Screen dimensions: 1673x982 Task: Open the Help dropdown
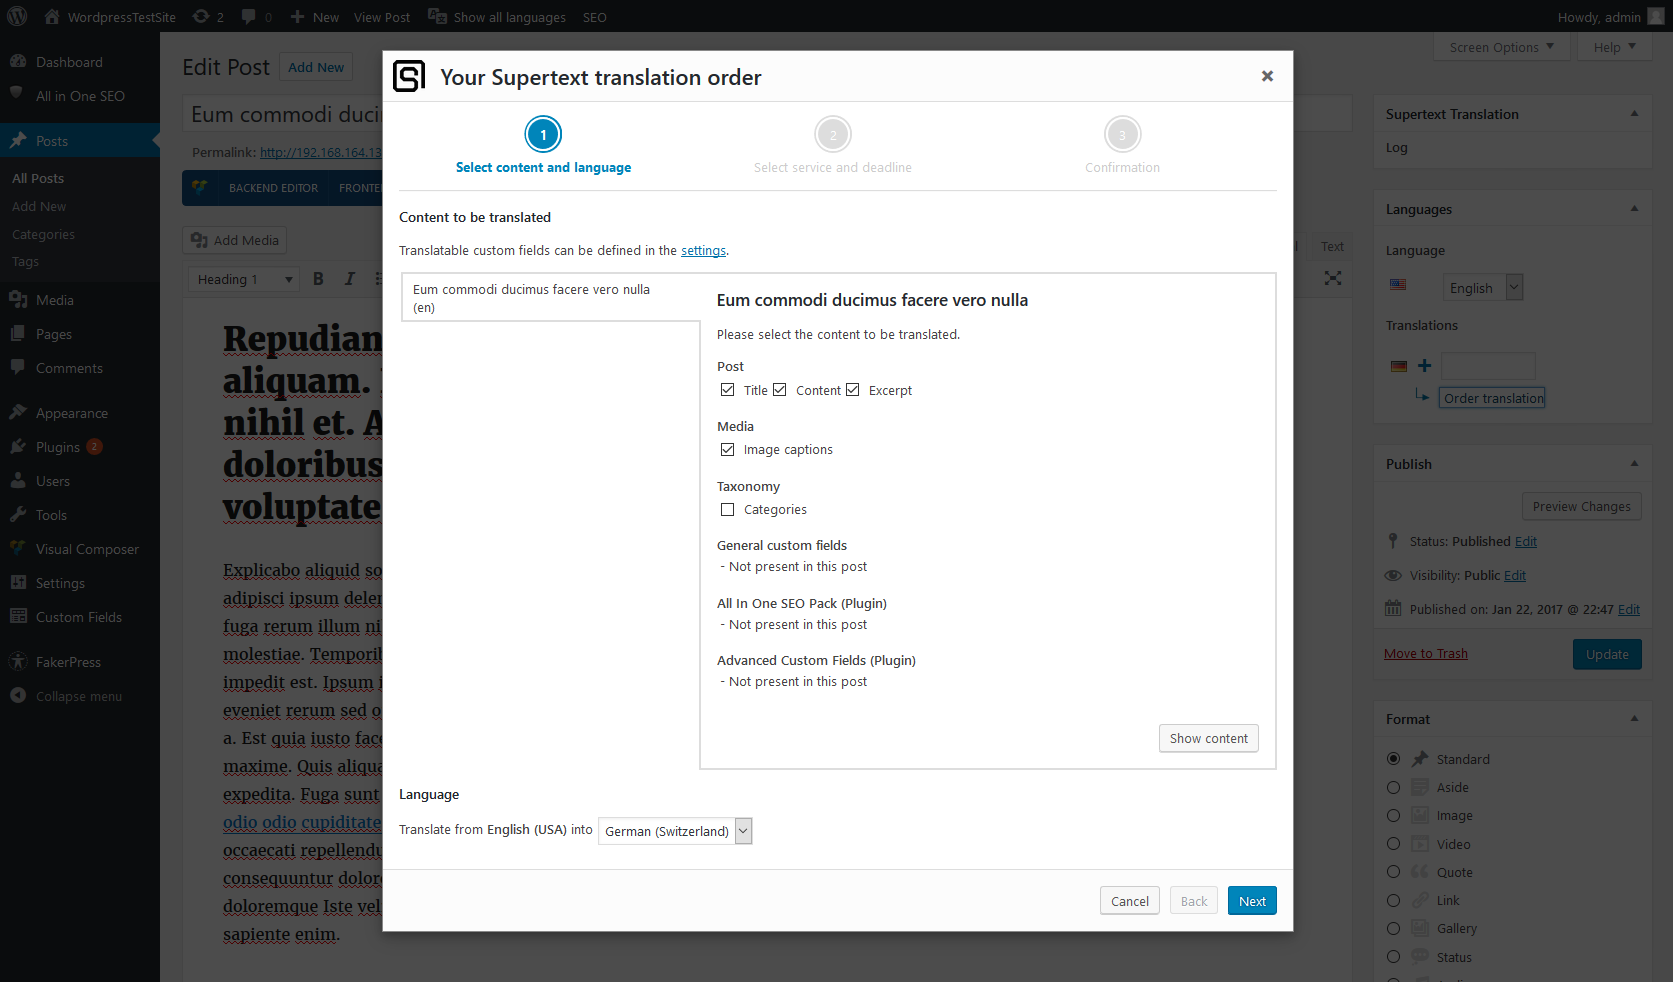1615,47
